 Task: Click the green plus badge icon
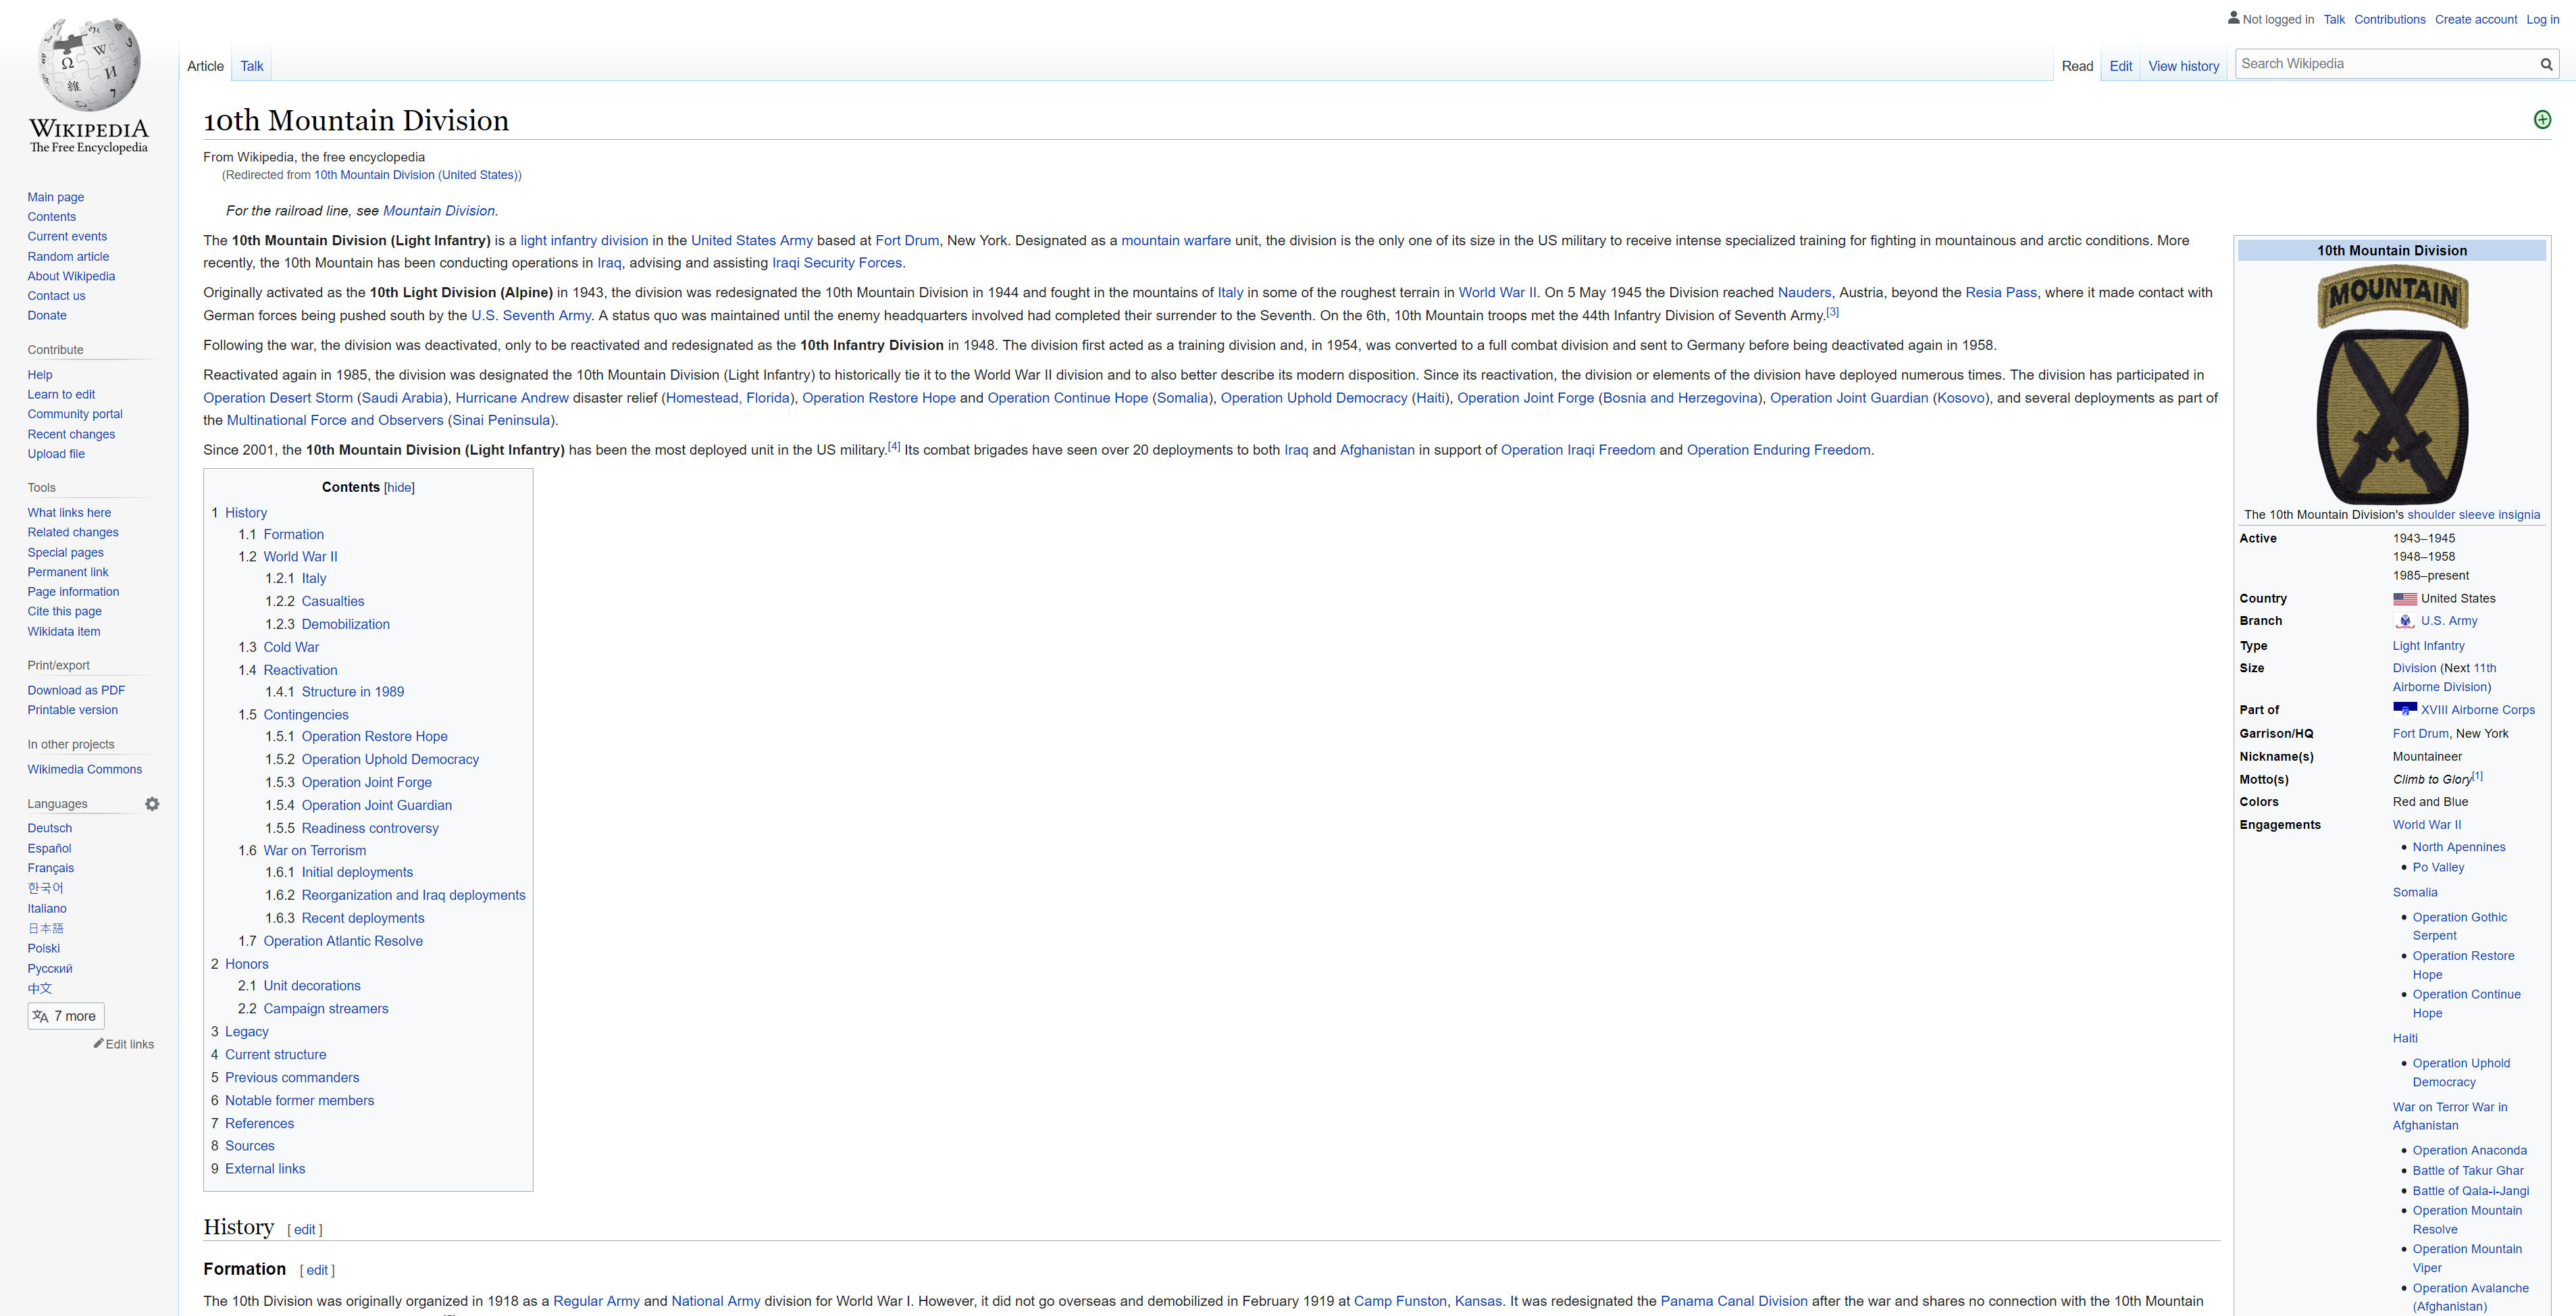(x=2542, y=120)
